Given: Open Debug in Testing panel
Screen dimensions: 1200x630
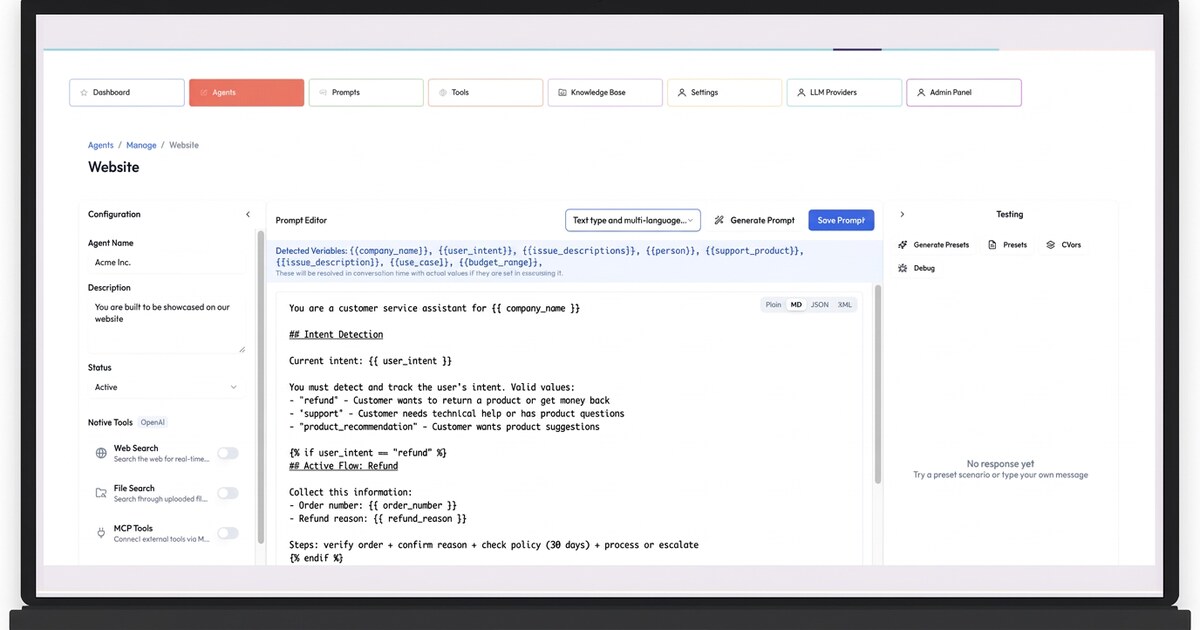Looking at the screenshot, I should pos(916,268).
